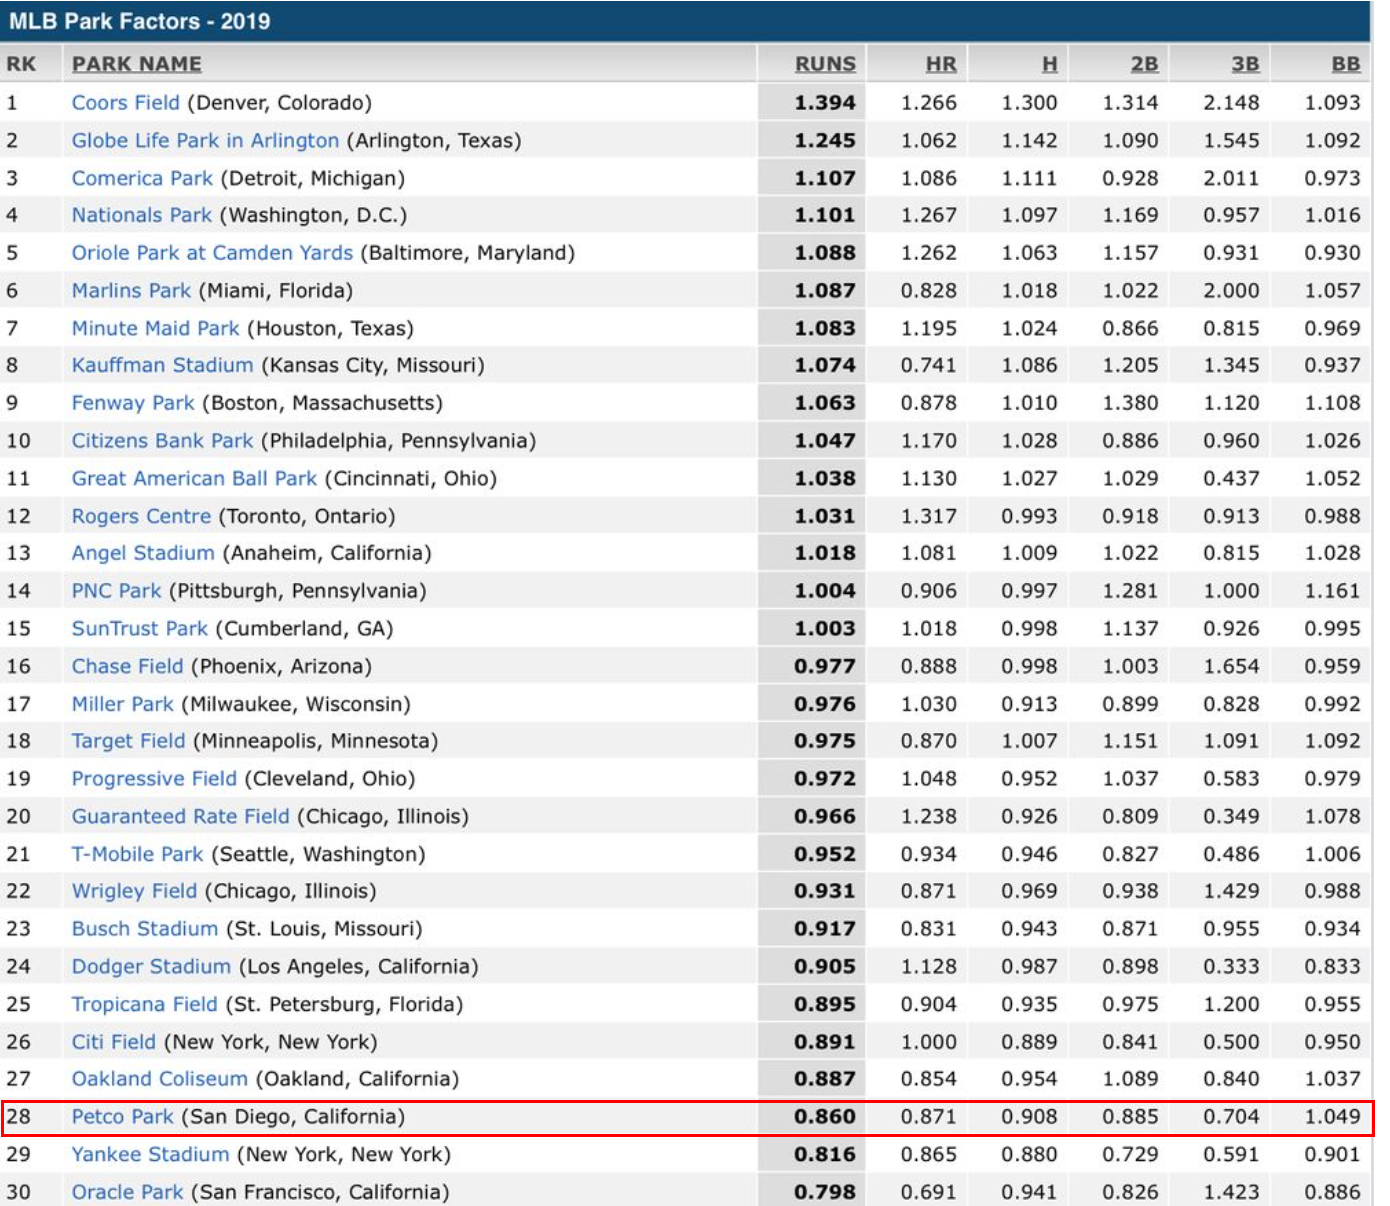This screenshot has height=1206, width=1390.
Task: Open Great American Ball Park link
Action: pyautogui.click(x=194, y=478)
